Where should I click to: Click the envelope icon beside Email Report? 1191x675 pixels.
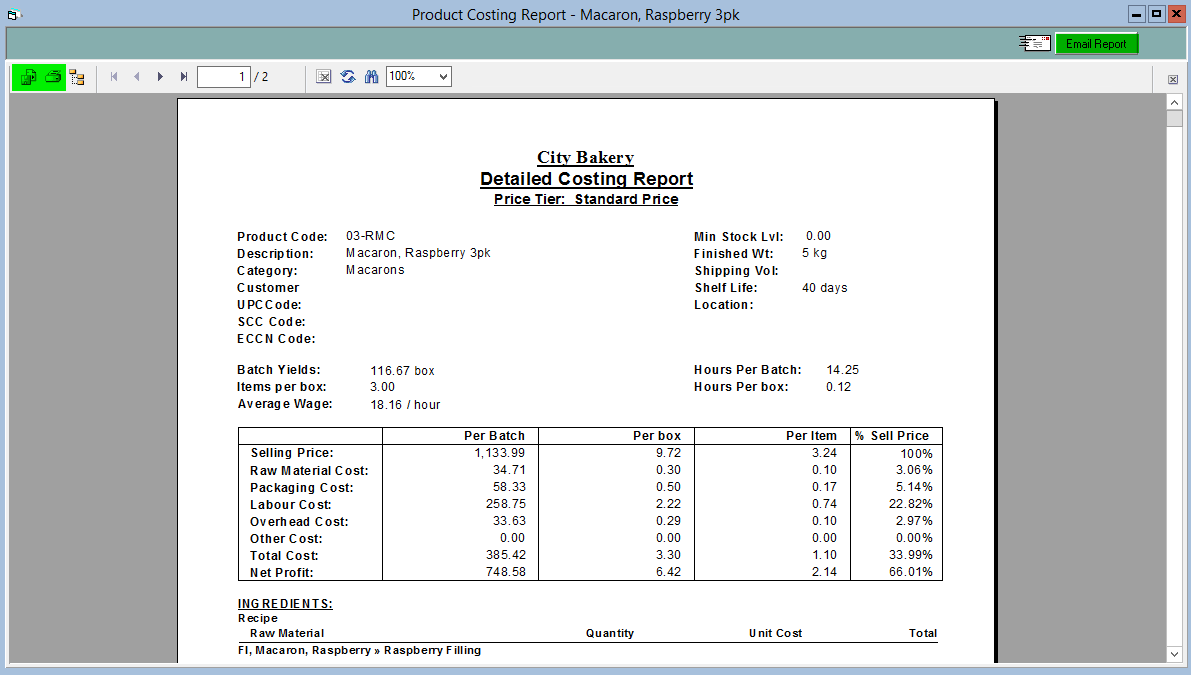(1035, 43)
